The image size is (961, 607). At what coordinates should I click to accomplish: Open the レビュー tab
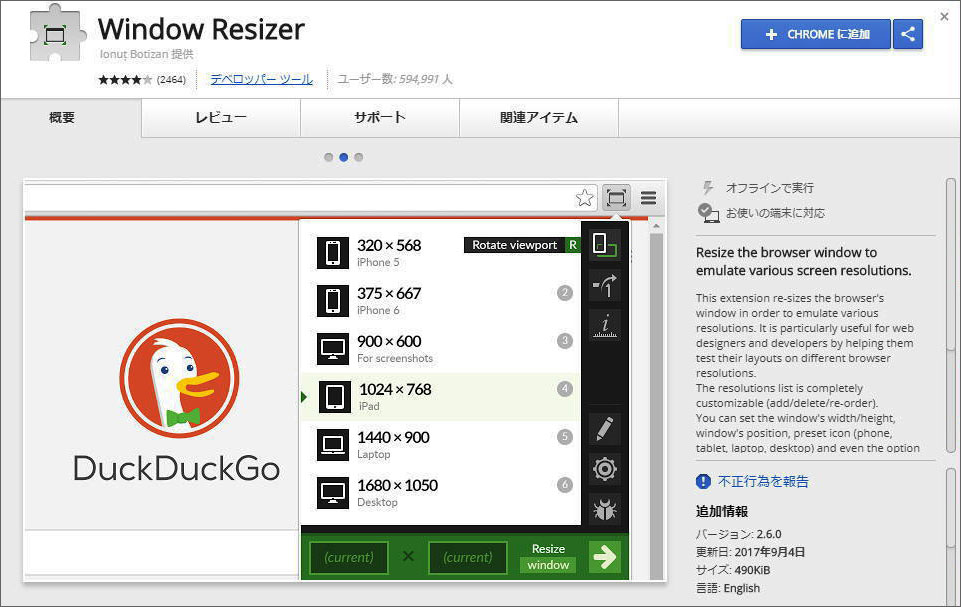(221, 118)
